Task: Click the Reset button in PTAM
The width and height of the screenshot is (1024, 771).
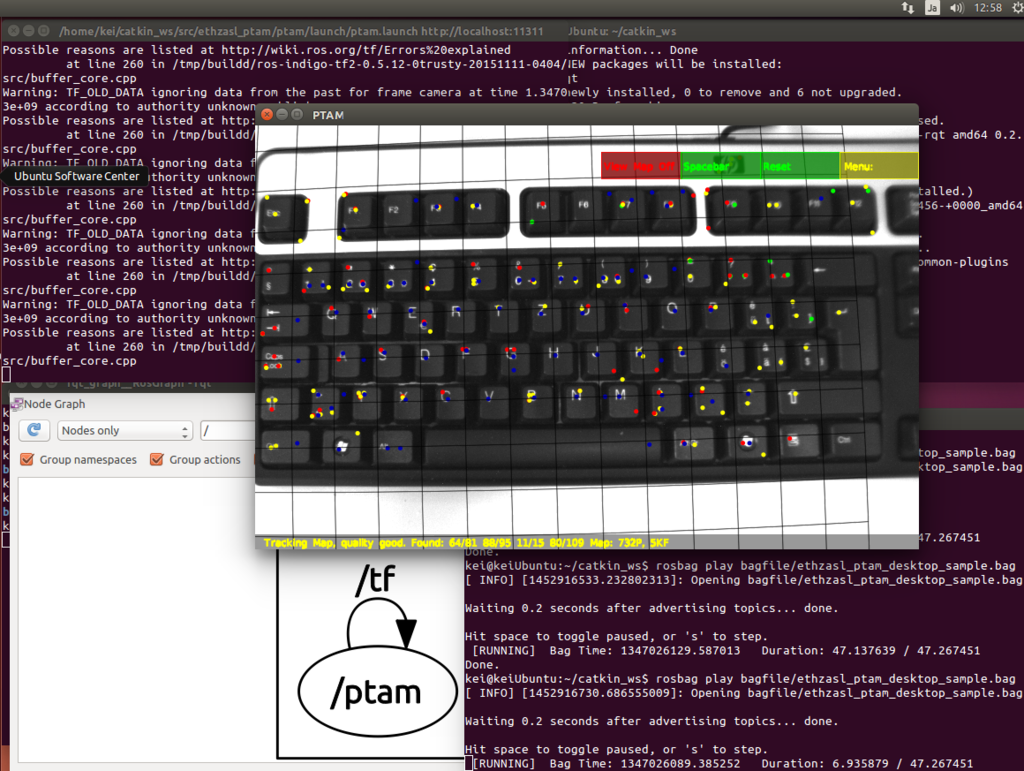Action: coord(799,166)
